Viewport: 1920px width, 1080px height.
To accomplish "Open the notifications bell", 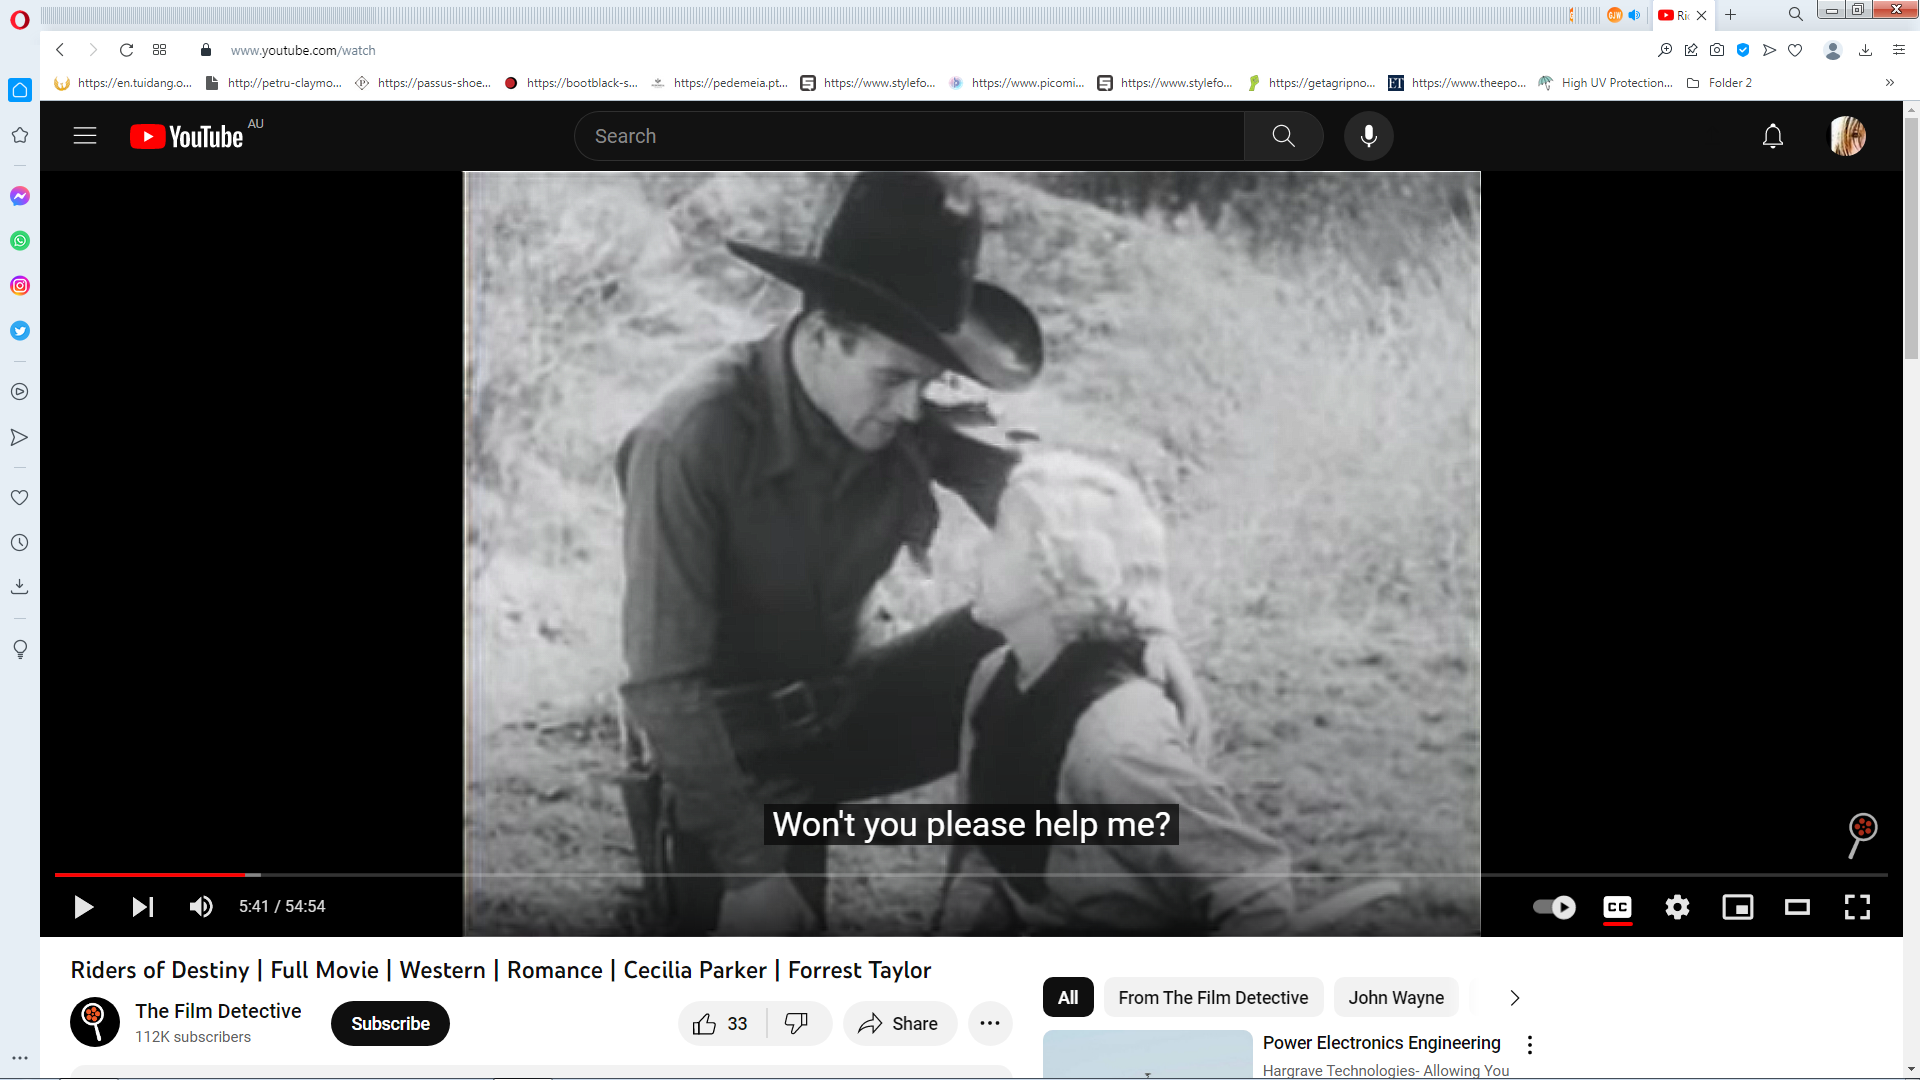I will click(x=1772, y=136).
